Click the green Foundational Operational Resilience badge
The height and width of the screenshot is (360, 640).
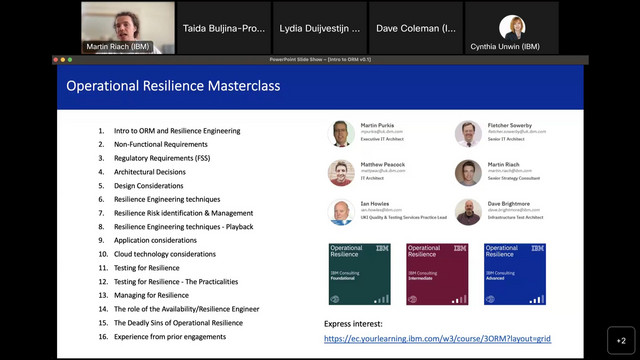tap(360, 274)
